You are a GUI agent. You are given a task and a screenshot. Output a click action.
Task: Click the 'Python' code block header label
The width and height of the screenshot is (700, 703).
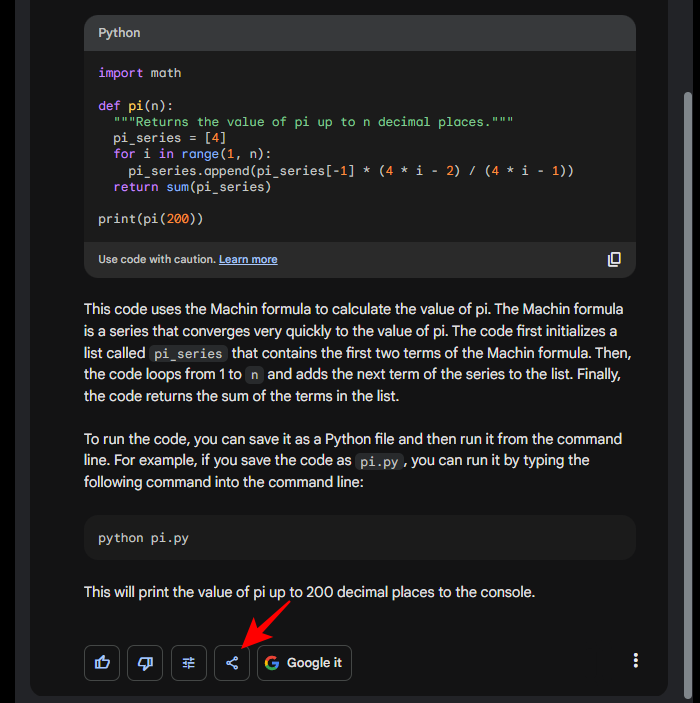click(x=119, y=33)
